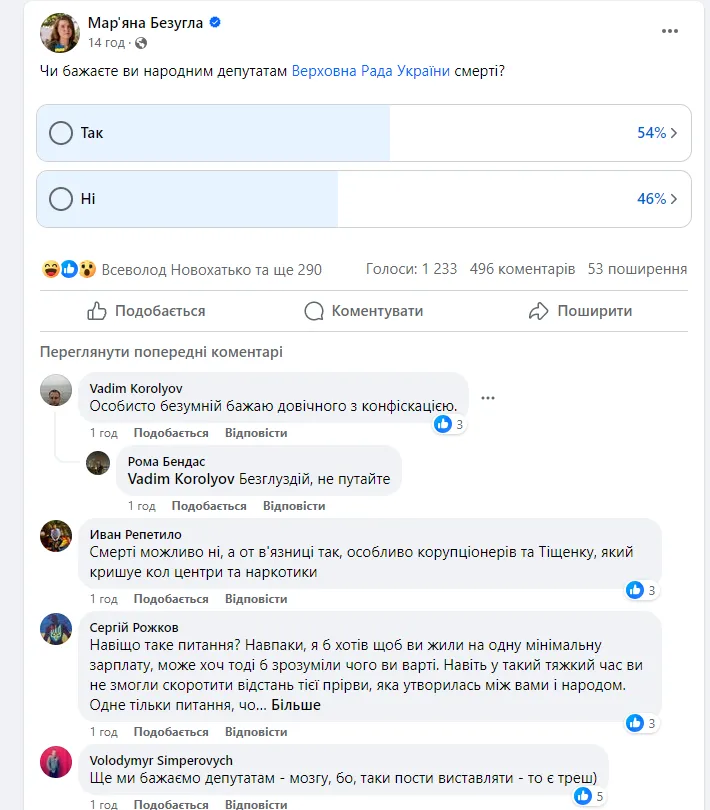Open the reaction emoji summary icons
Viewport: 710px width, 810px height.
(69, 269)
